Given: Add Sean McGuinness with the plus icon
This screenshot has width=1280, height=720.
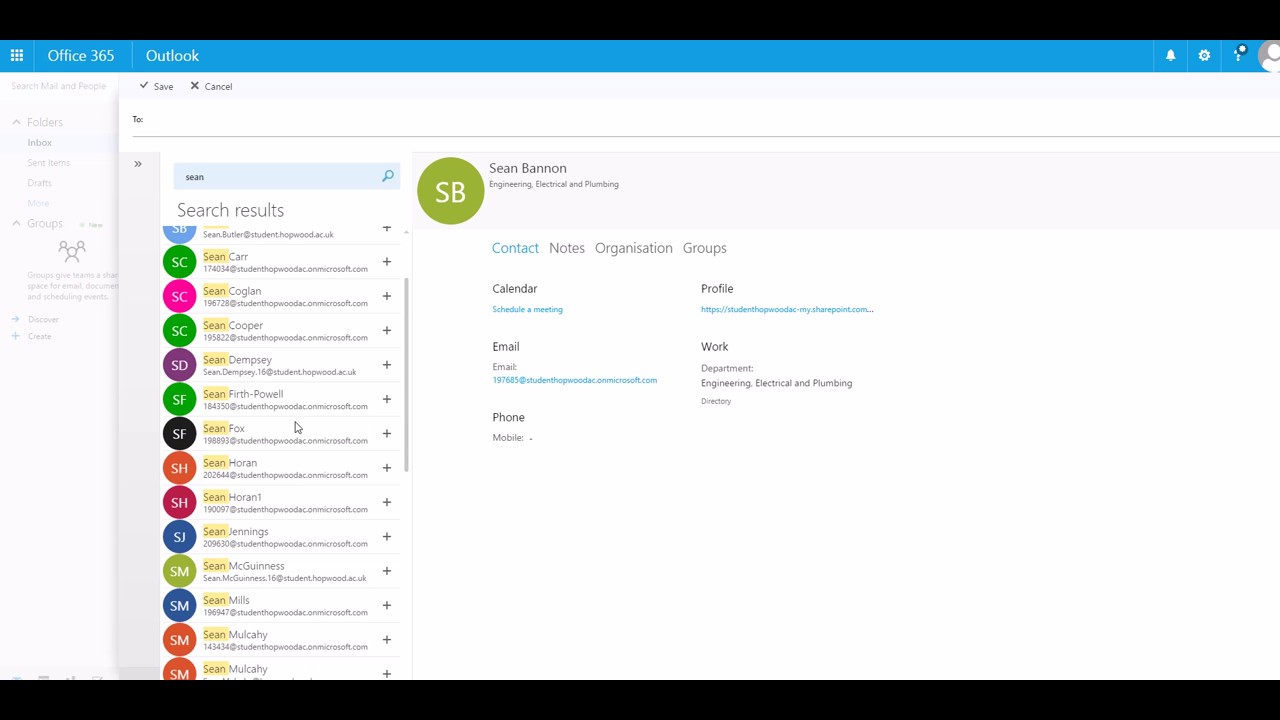Looking at the screenshot, I should (x=387, y=571).
